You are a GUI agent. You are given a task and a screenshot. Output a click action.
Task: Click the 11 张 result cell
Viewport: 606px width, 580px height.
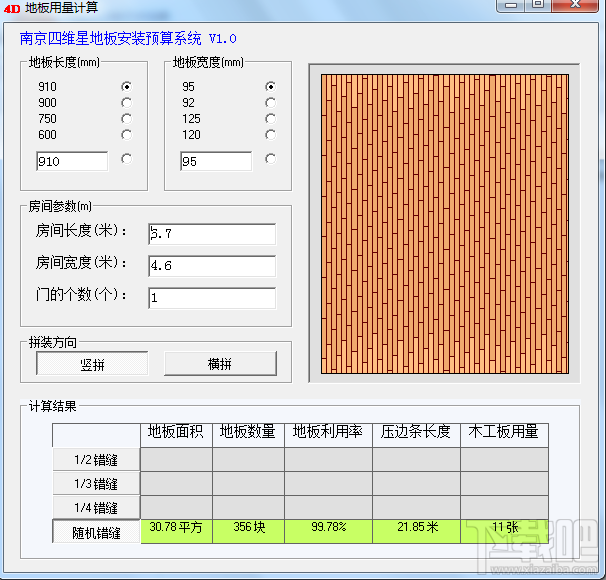(504, 532)
